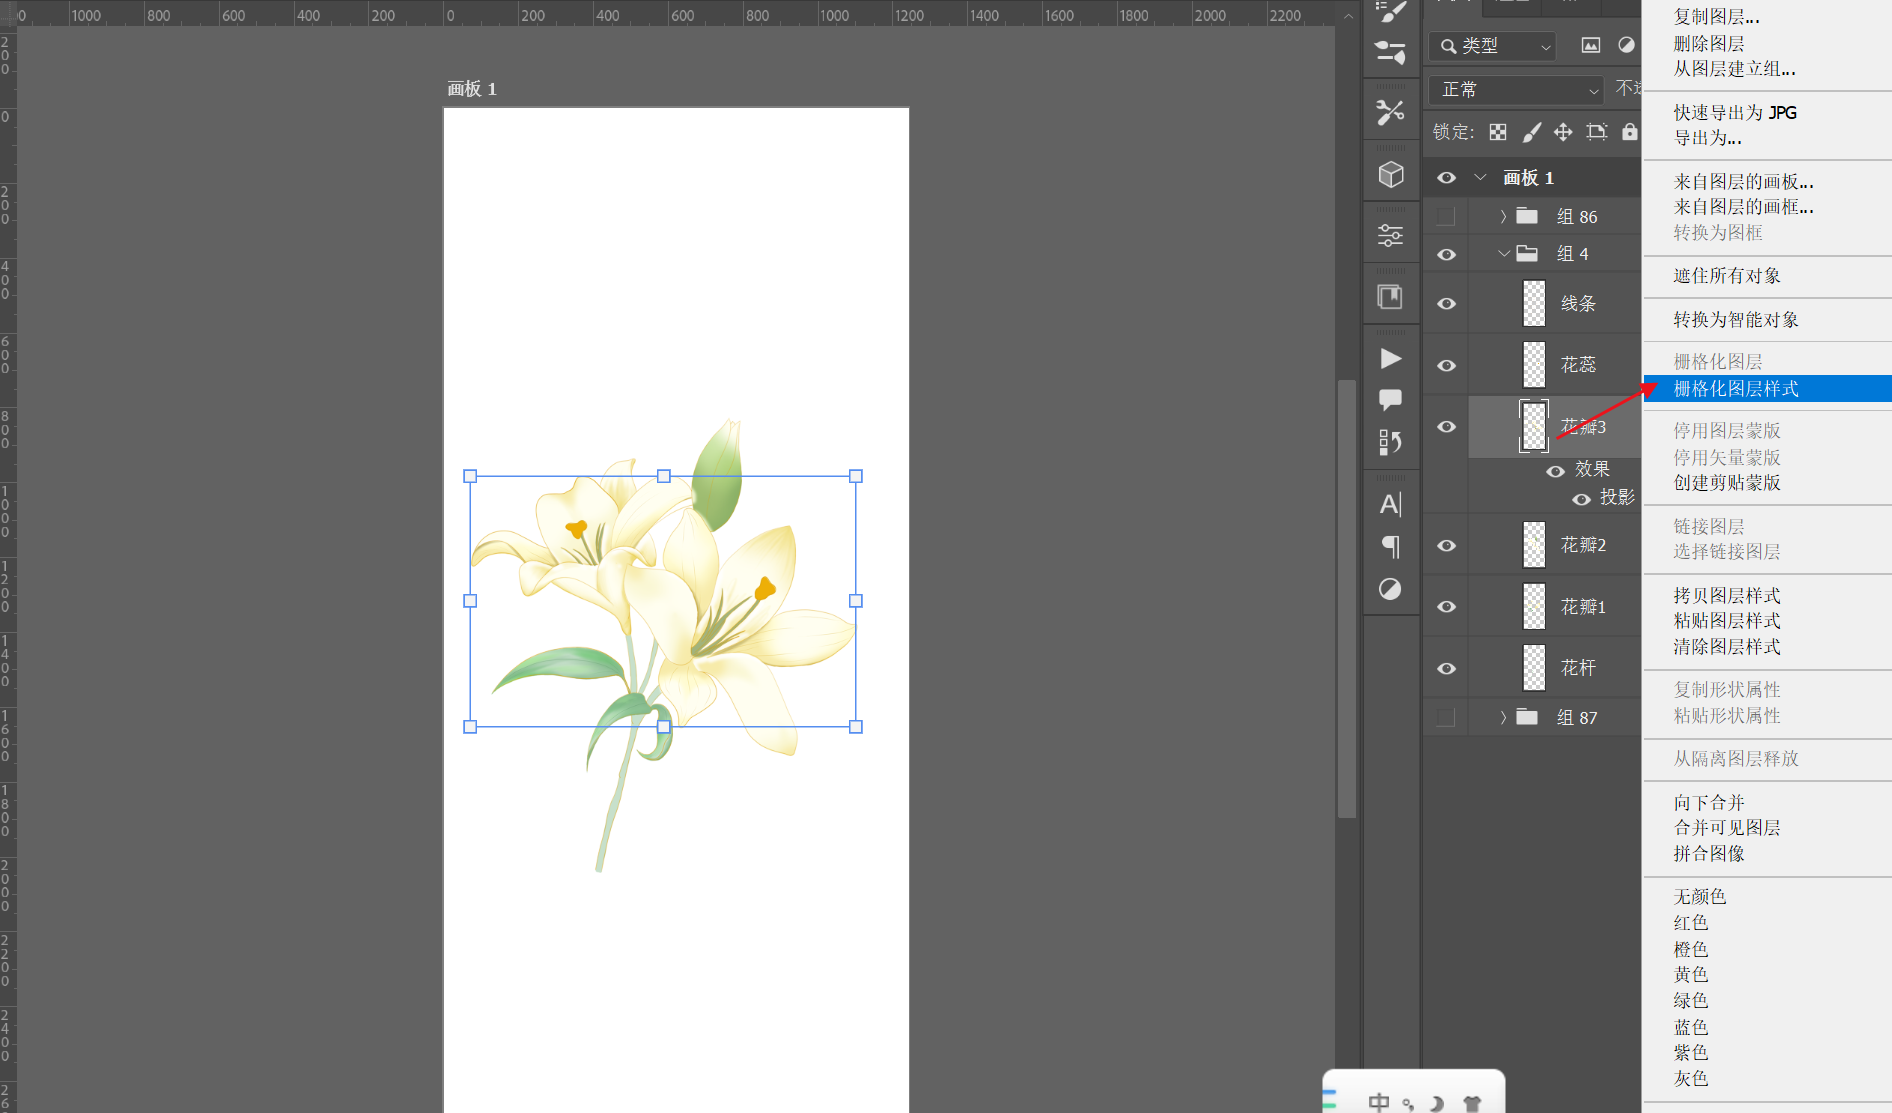Show the hidden 组 86 group
Viewport: 1892px width, 1113px height.
point(1446,216)
